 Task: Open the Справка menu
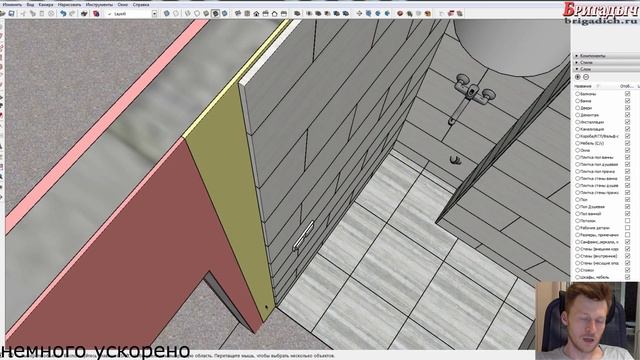coord(141,4)
